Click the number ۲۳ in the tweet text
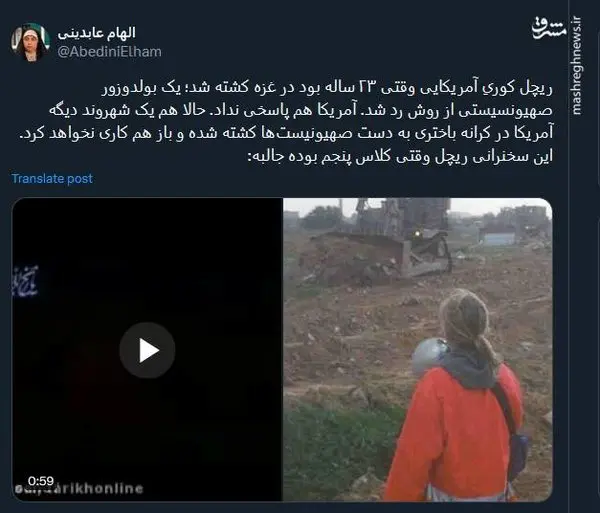The width and height of the screenshot is (600, 513). tap(365, 88)
